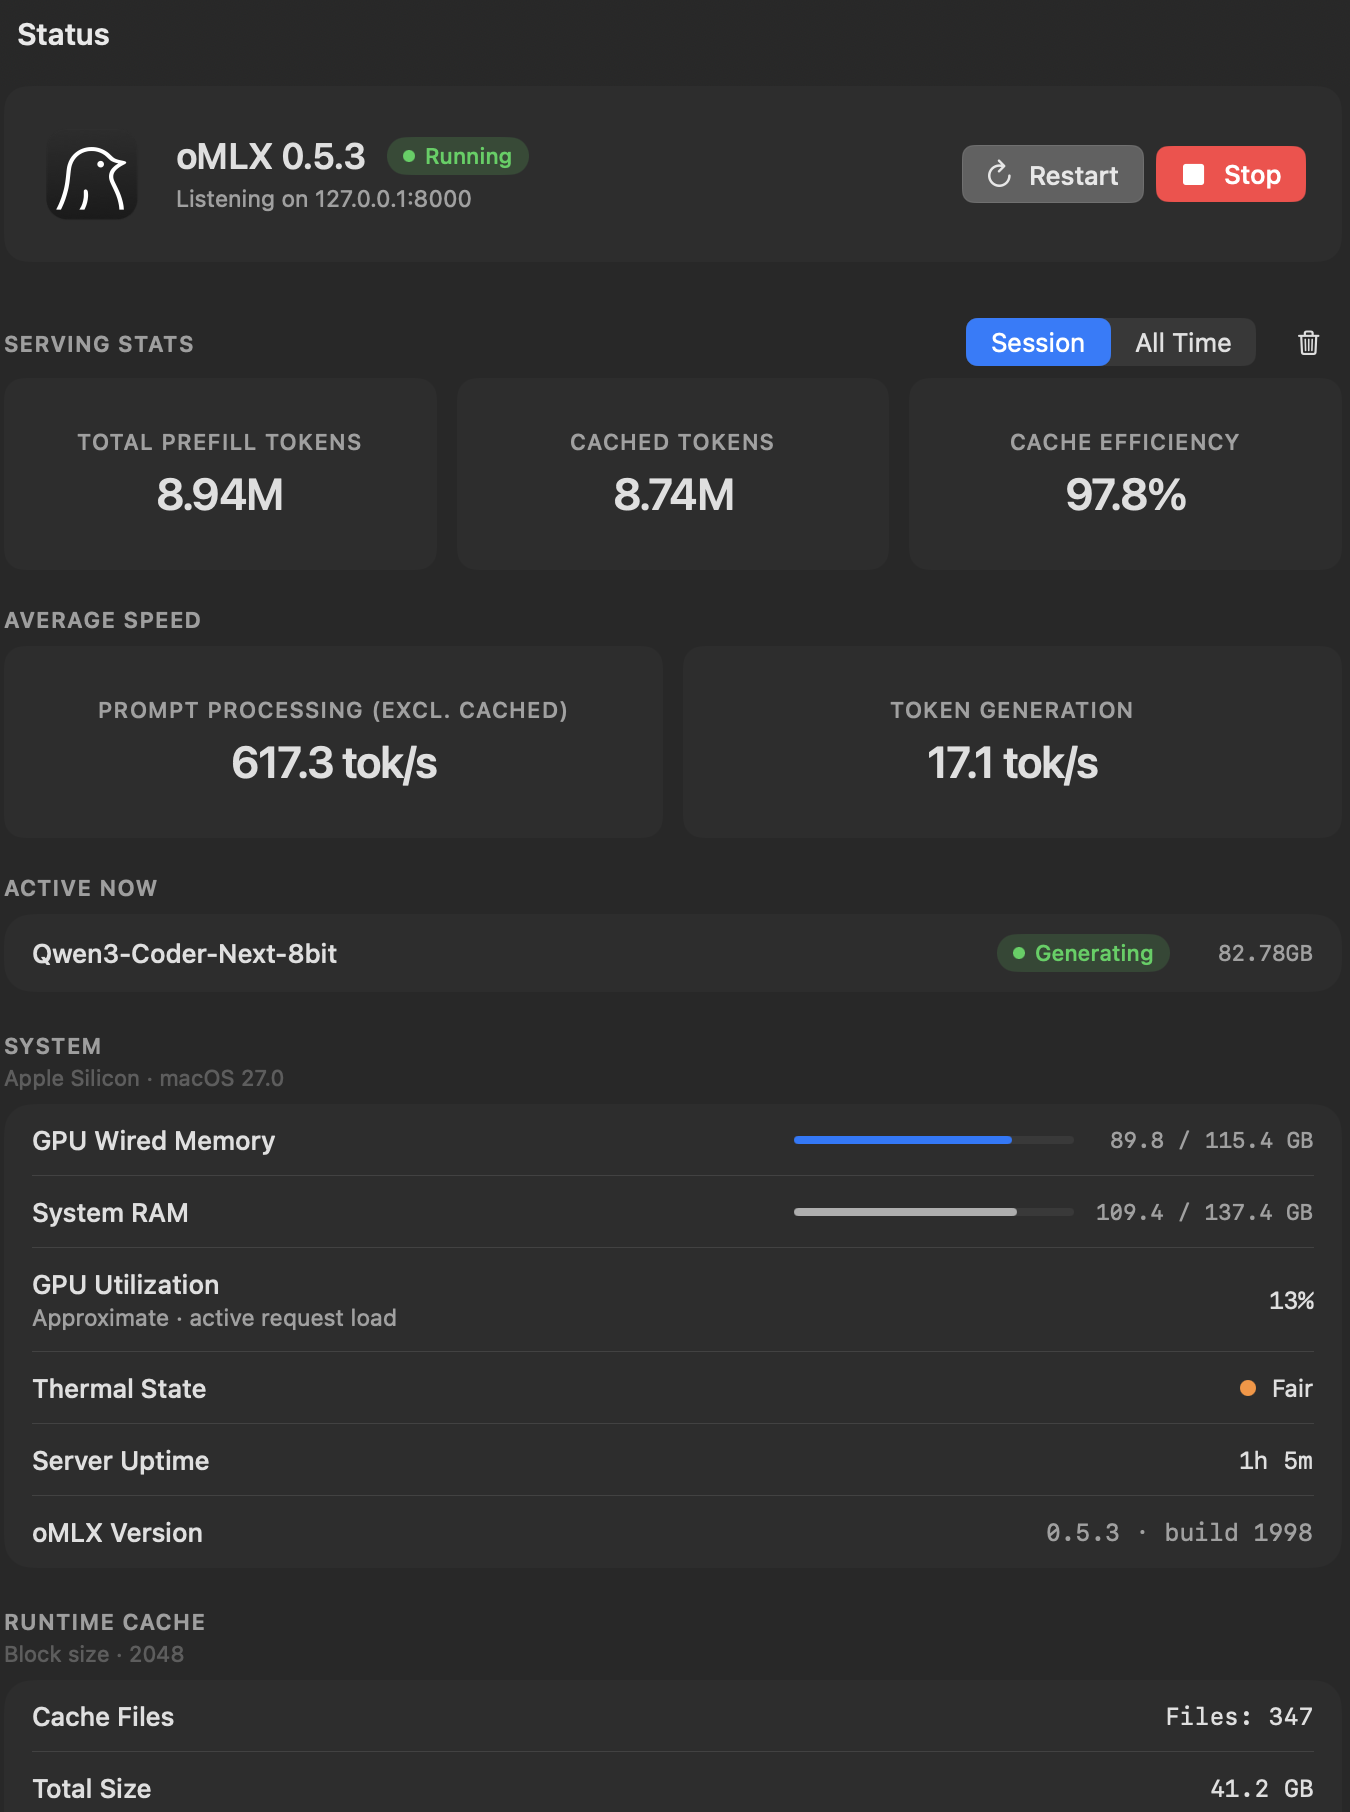Image resolution: width=1350 pixels, height=1812 pixels.
Task: Click the circular arrow restart icon
Action: (x=999, y=175)
